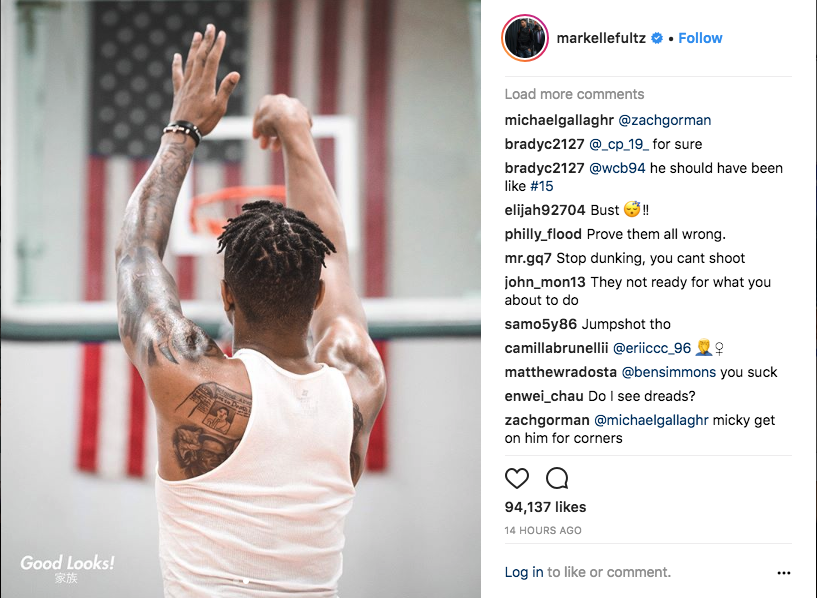Visit elijah92704 commenter profile
The width and height of the screenshot is (817, 598).
tap(544, 210)
